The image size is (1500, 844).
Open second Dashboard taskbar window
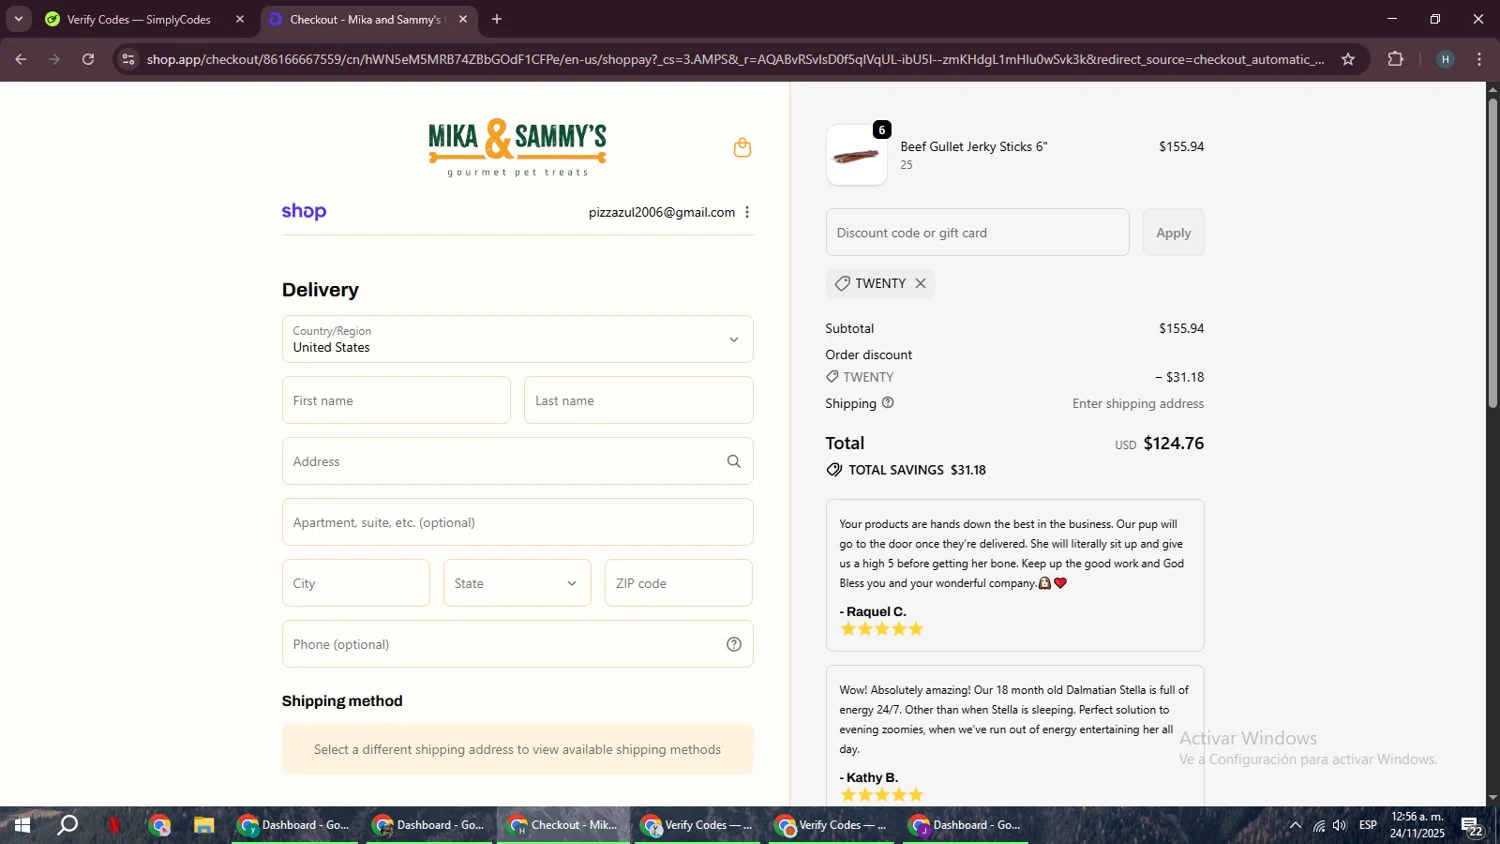point(430,825)
